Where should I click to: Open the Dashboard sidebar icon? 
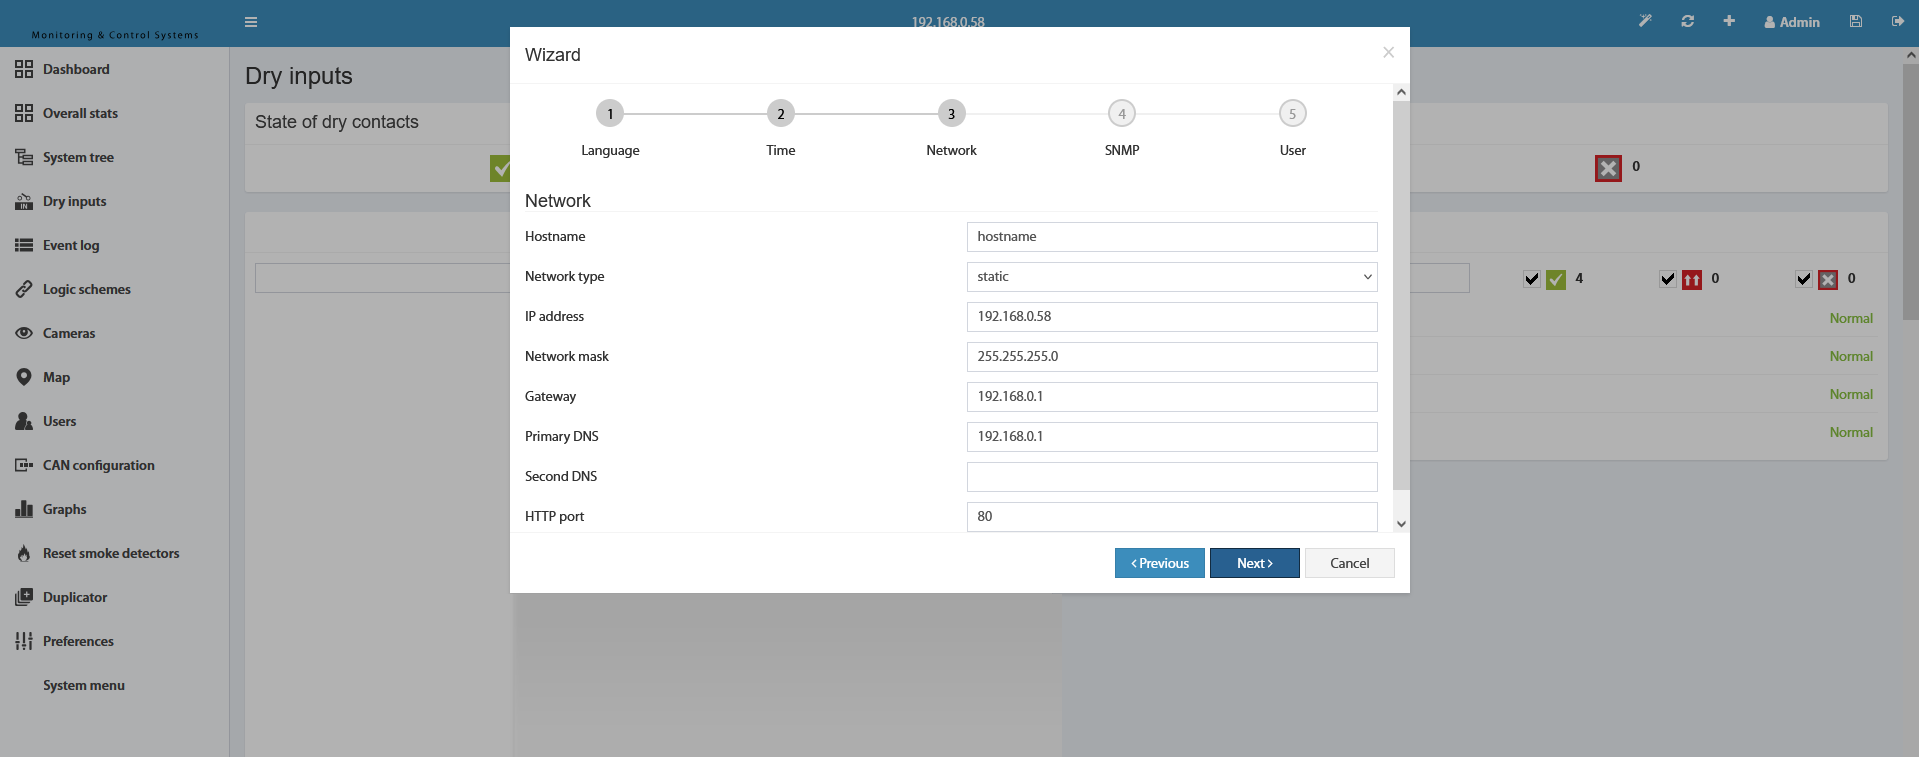[x=24, y=69]
